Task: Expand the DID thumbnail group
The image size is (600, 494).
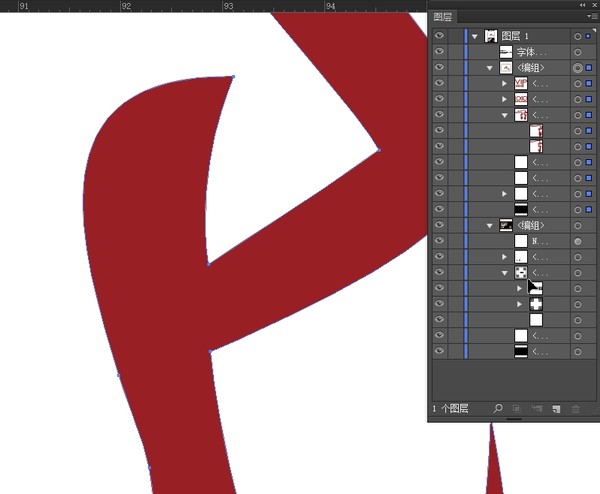Action: (x=504, y=99)
